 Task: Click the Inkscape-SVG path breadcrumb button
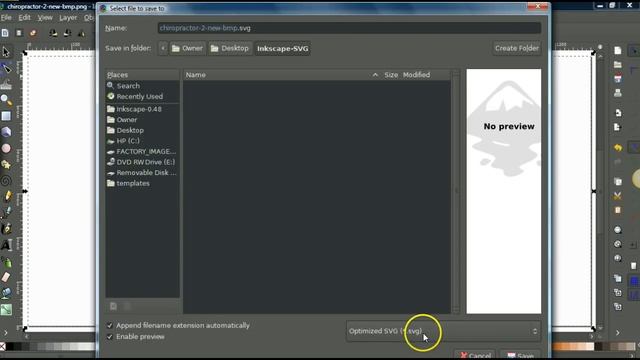click(282, 49)
